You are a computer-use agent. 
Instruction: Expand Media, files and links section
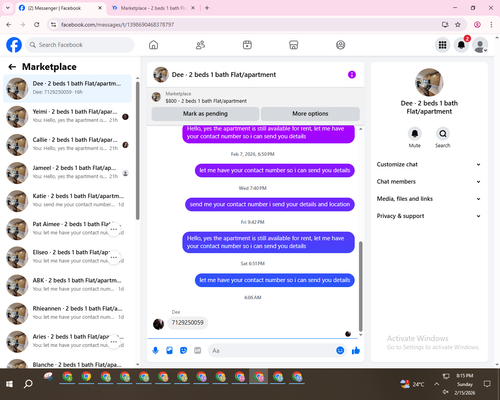[429, 199]
